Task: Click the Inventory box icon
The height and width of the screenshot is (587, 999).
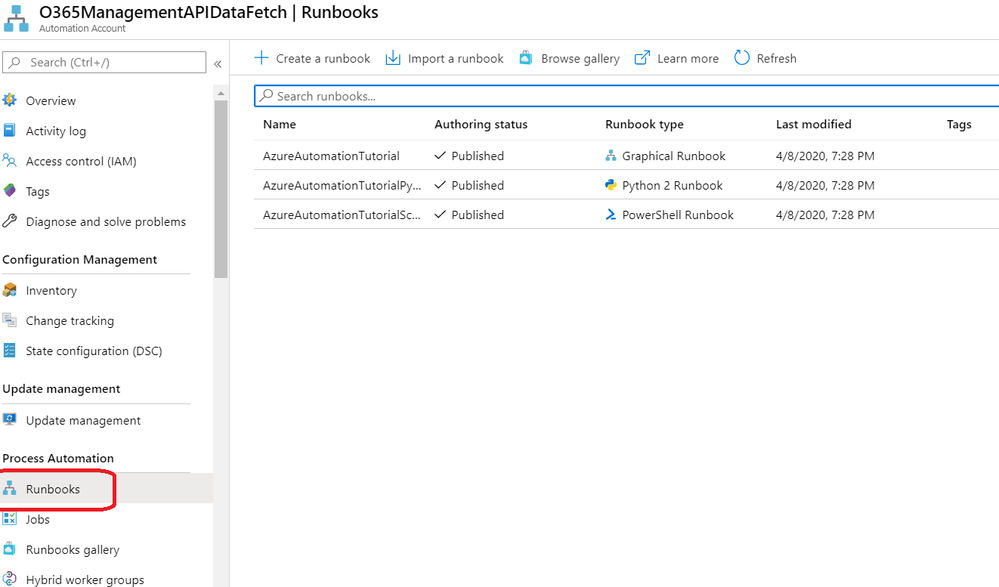Action: coord(10,290)
